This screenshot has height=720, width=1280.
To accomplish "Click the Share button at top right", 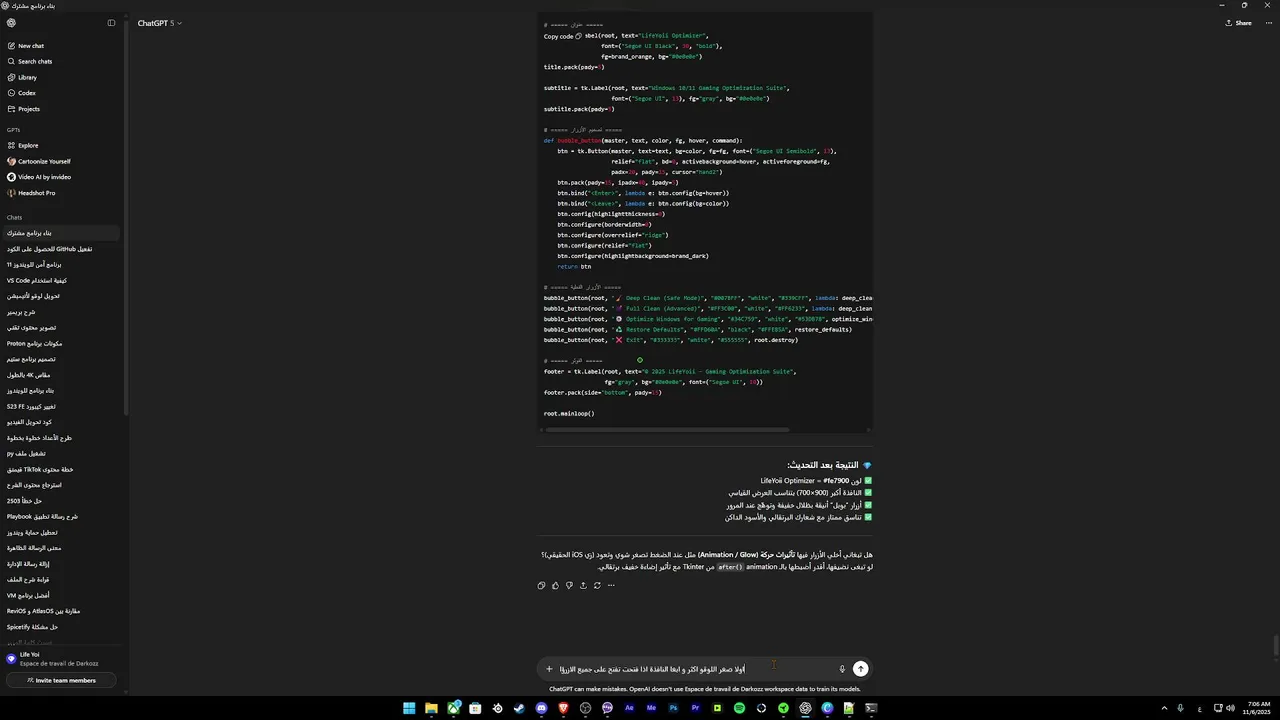I will click(1238, 23).
